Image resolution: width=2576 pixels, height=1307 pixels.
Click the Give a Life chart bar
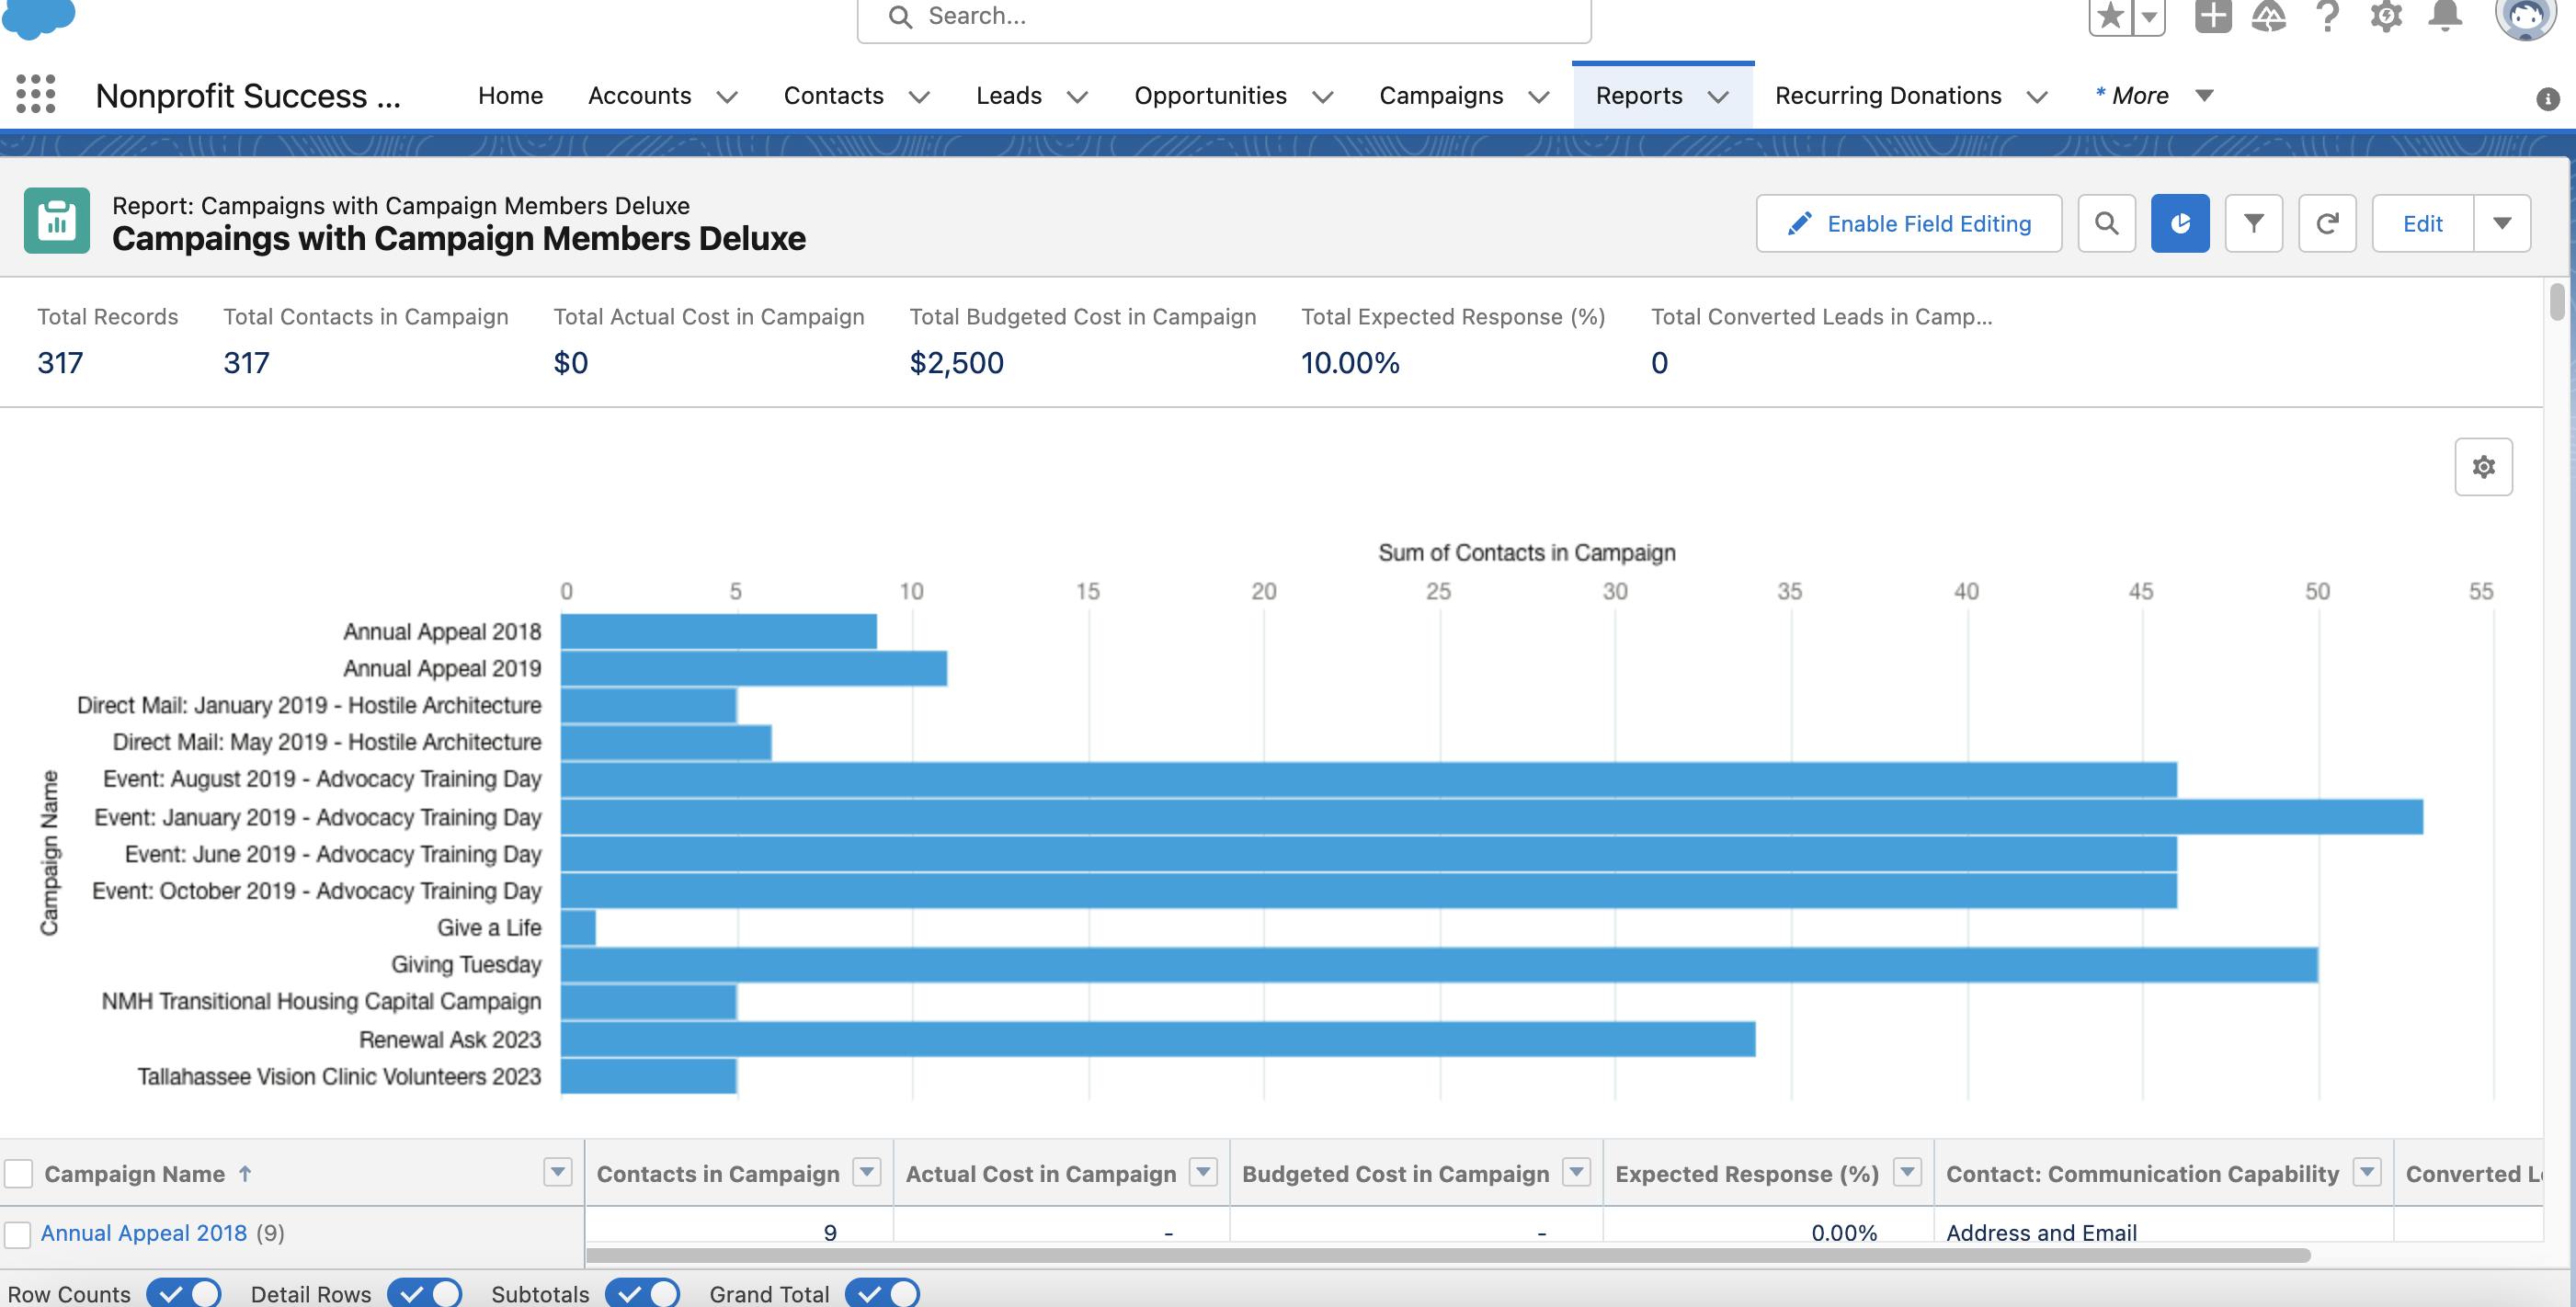[578, 927]
